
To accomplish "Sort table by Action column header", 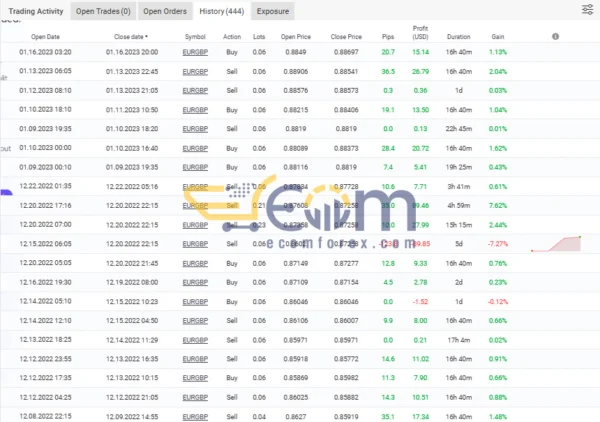I will (x=232, y=37).
